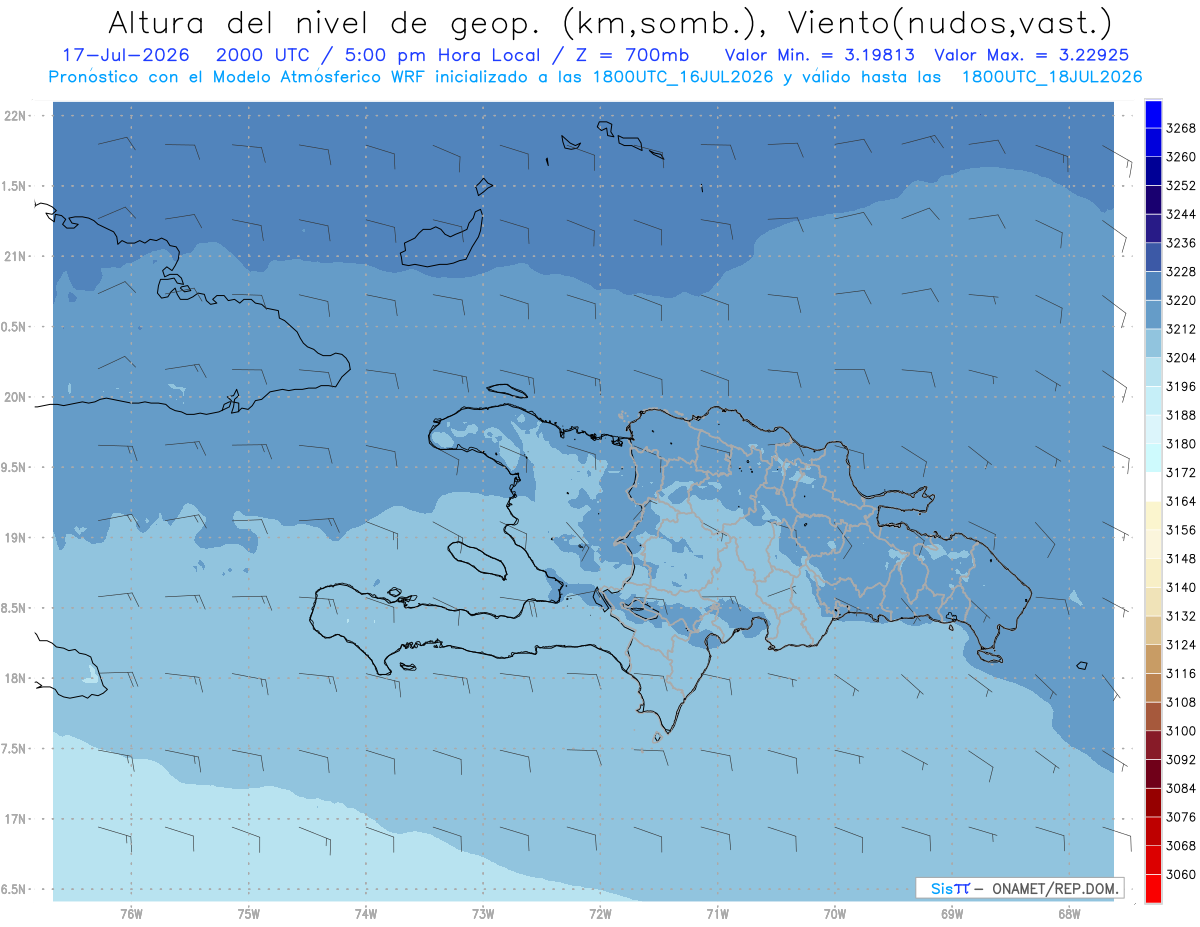Click the '68W' longitude label
Screen dimensions: 1200x927
click(1069, 914)
